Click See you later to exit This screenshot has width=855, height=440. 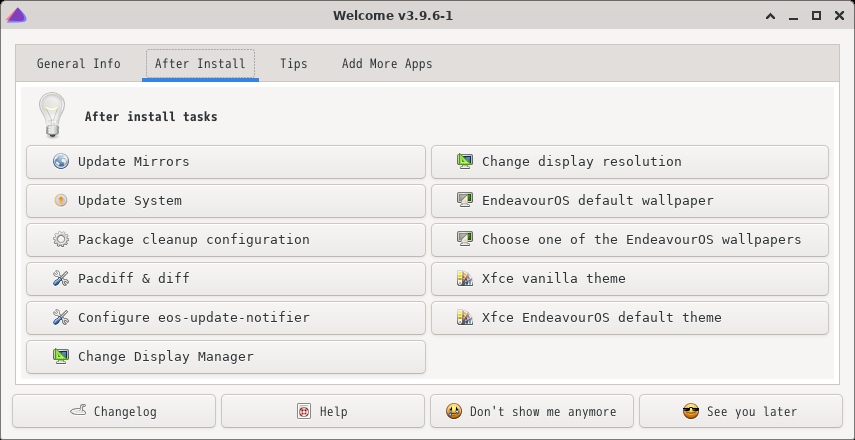(740, 411)
